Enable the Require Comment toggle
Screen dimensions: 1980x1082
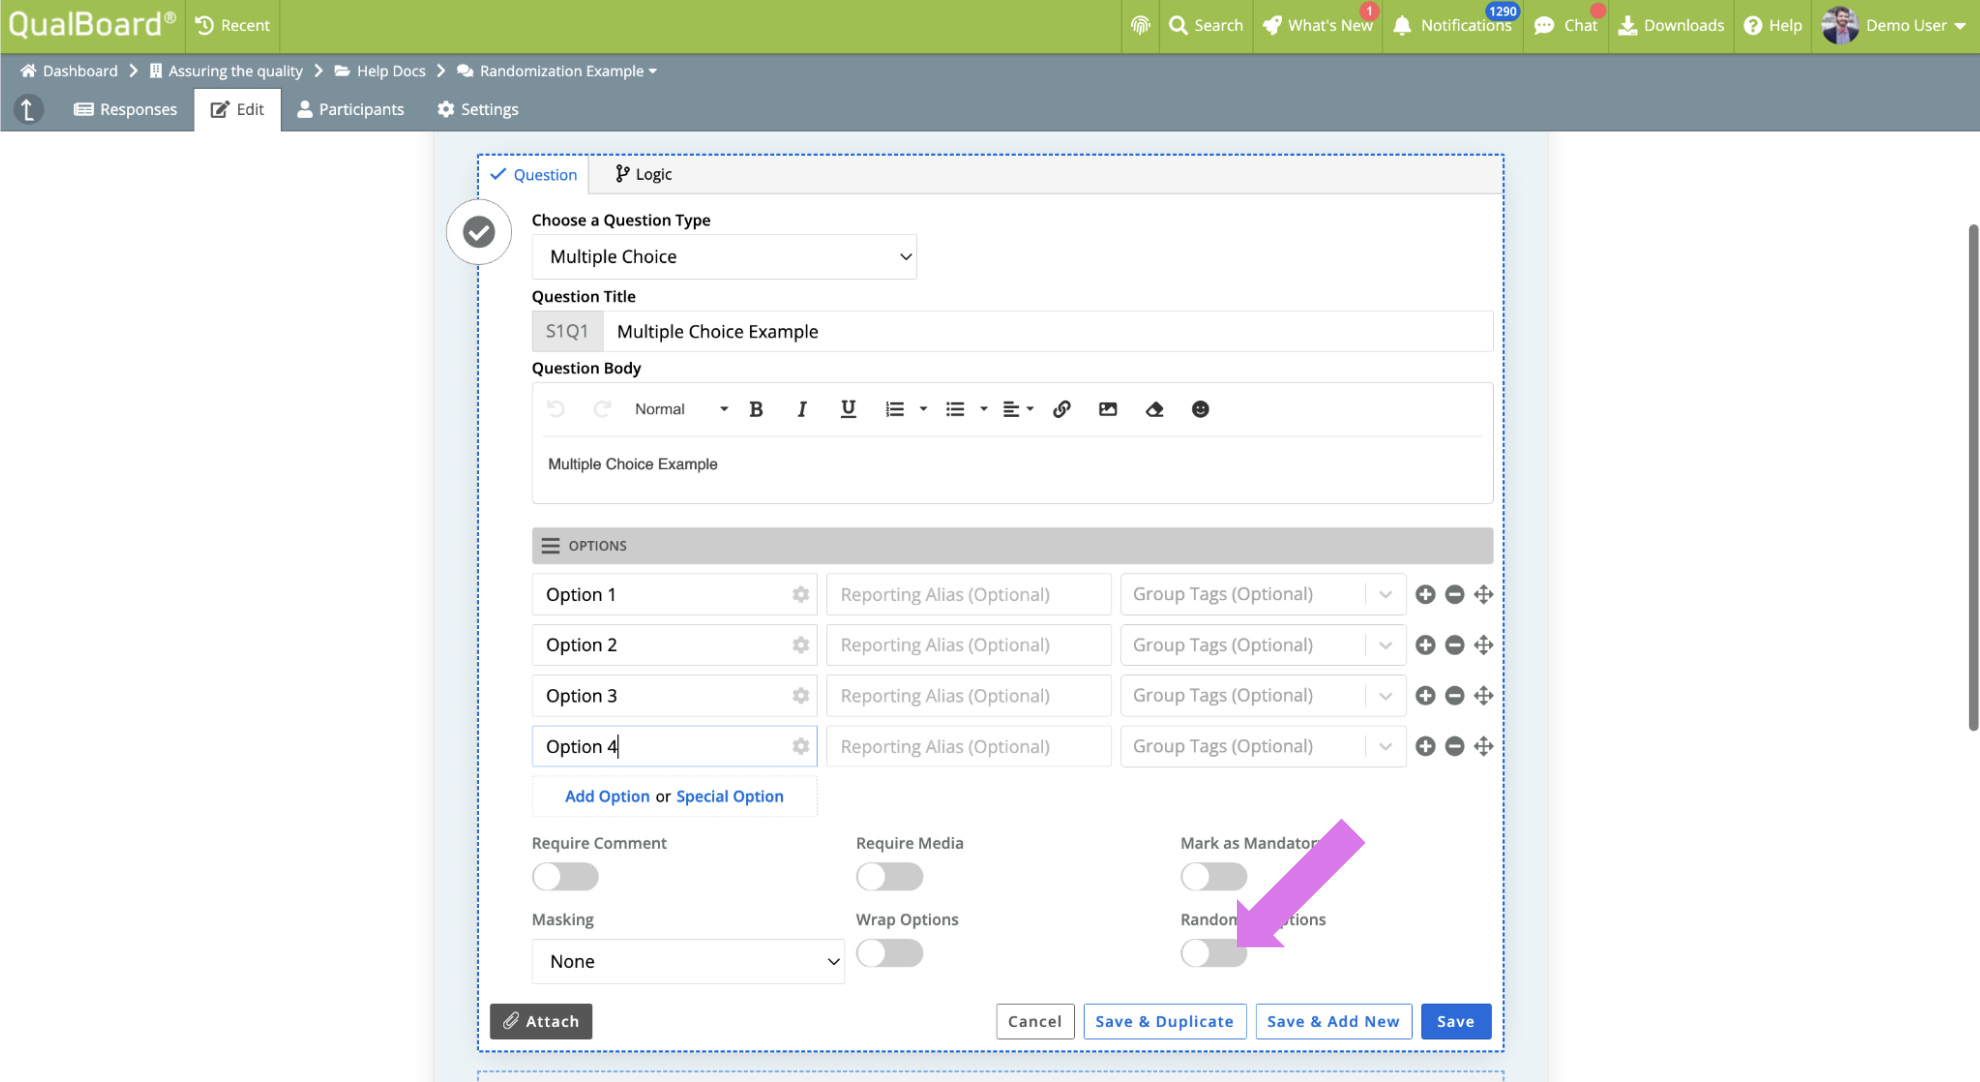click(x=565, y=877)
